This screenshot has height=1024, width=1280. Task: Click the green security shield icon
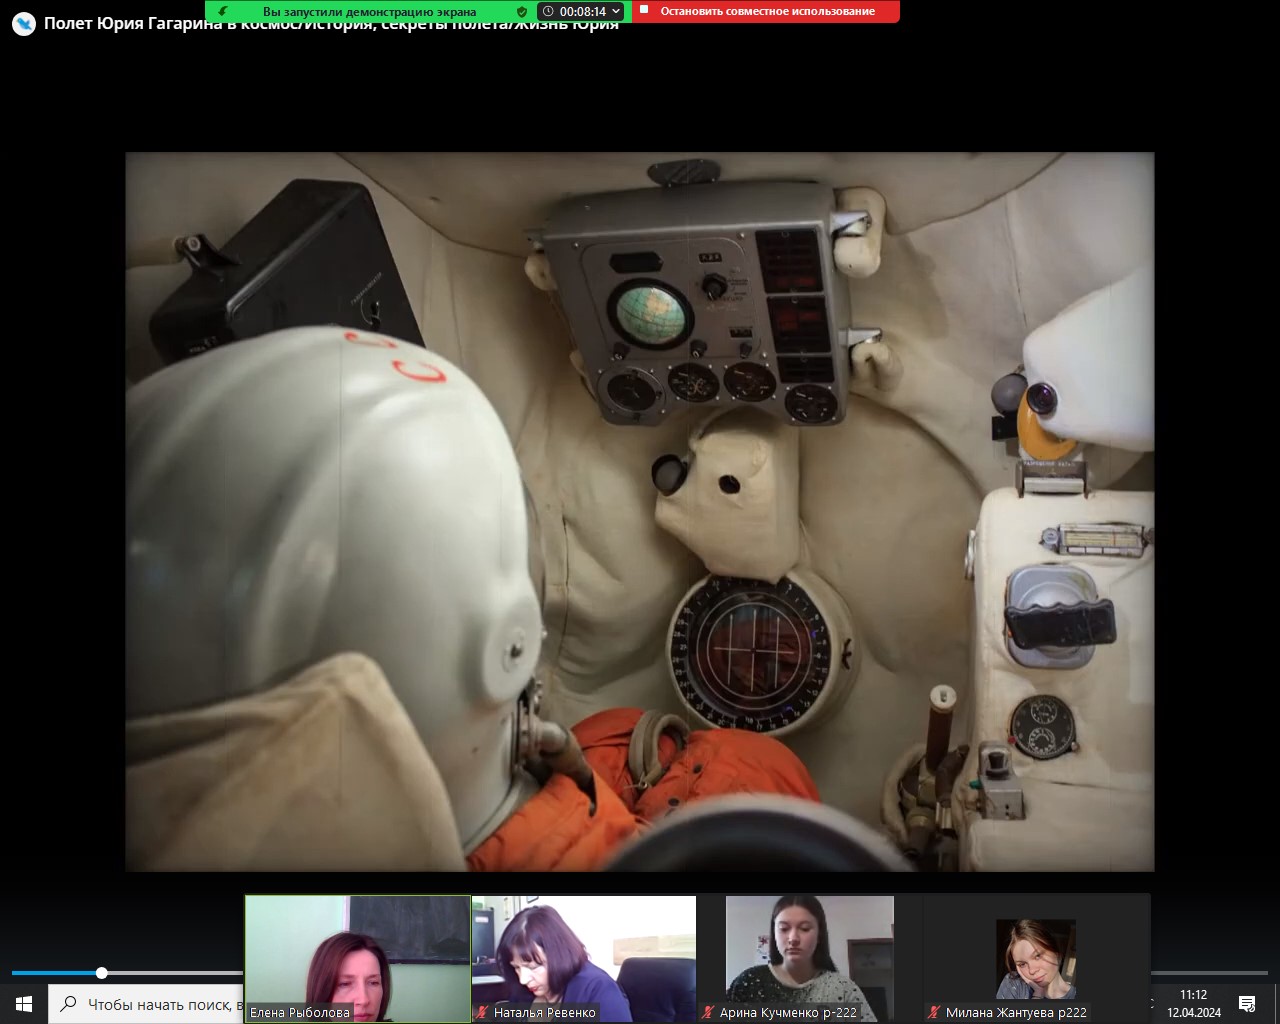pos(522,11)
